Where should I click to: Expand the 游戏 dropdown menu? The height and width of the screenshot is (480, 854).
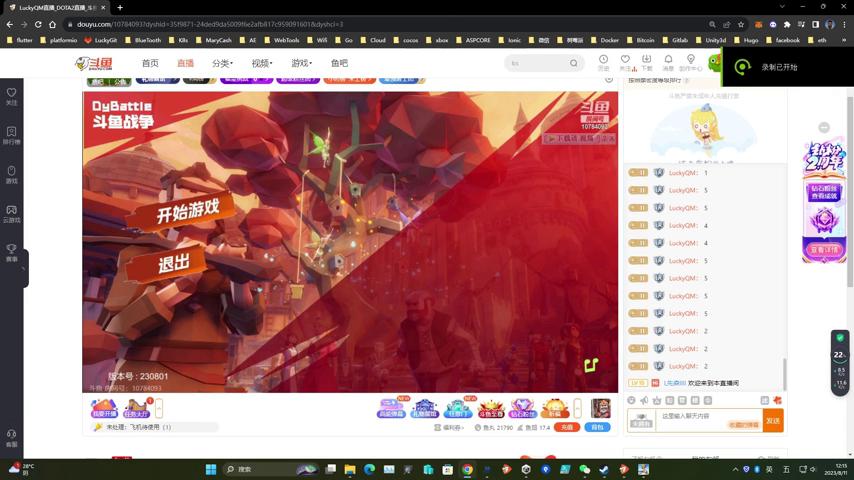coord(301,63)
